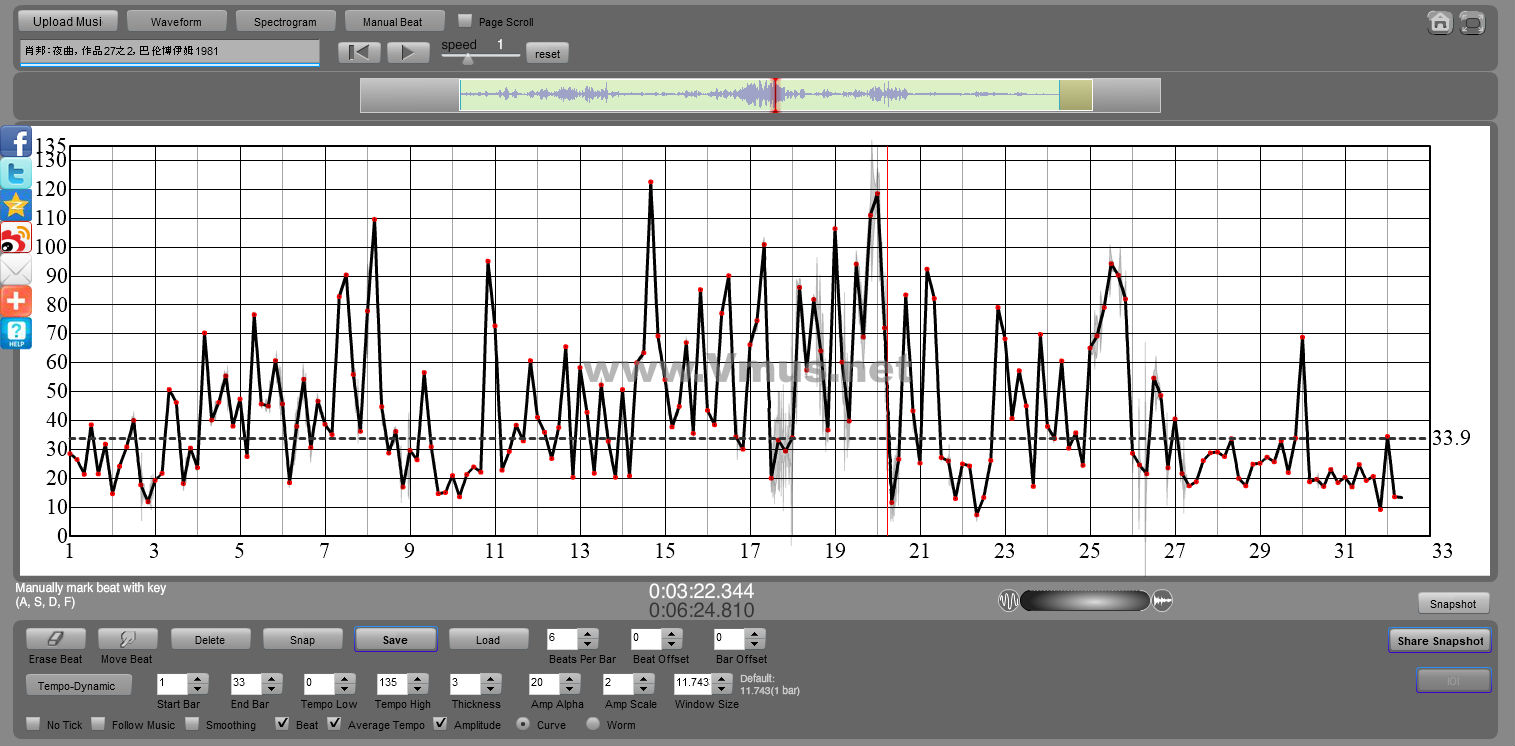
Task: Decrease the Tempo High value
Action: pyautogui.click(x=417, y=689)
